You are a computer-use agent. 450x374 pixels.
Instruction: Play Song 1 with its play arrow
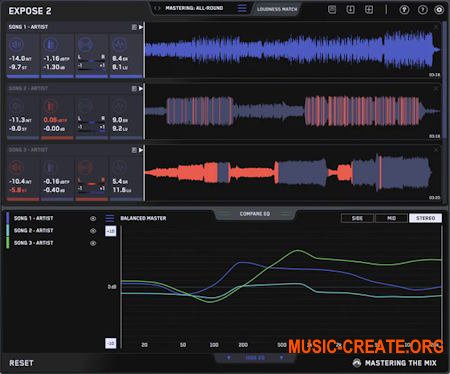[x=141, y=27]
